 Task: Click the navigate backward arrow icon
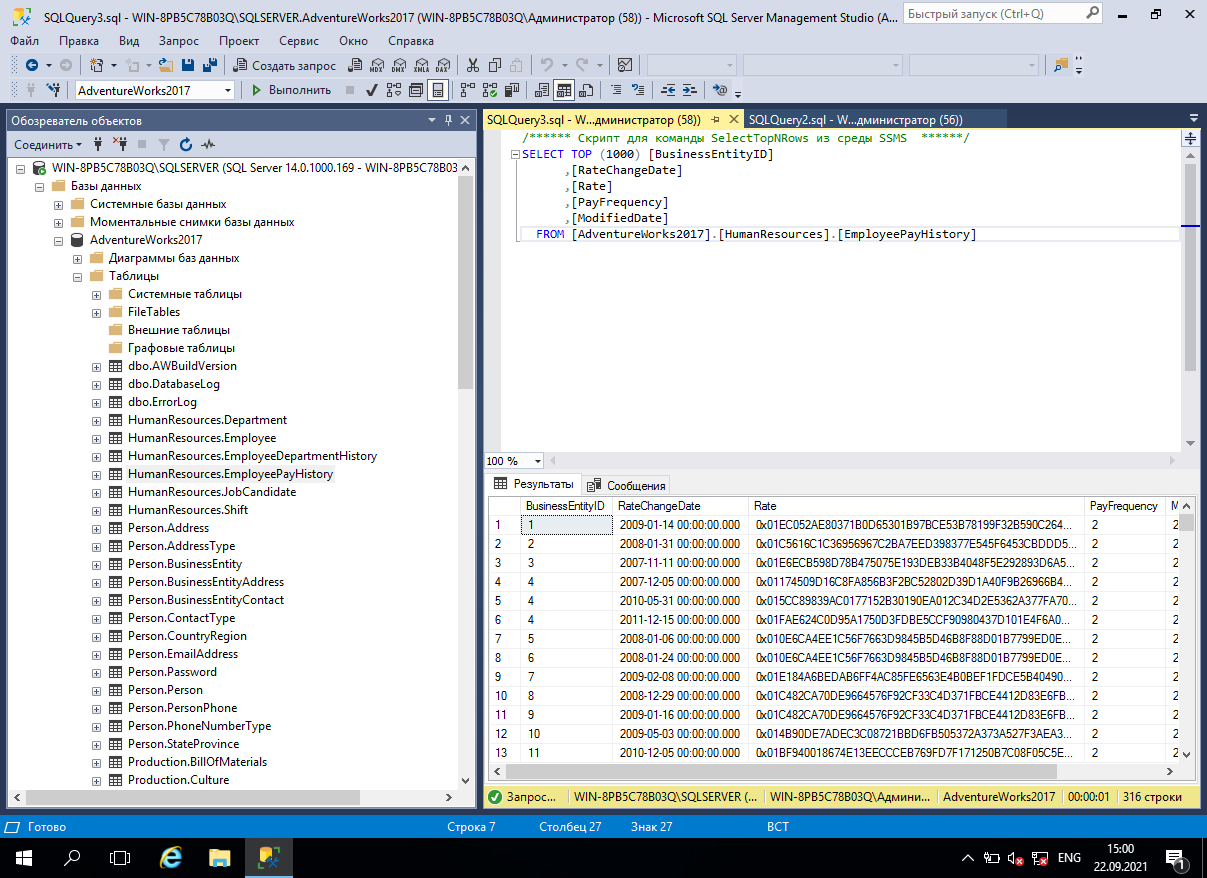coord(32,65)
